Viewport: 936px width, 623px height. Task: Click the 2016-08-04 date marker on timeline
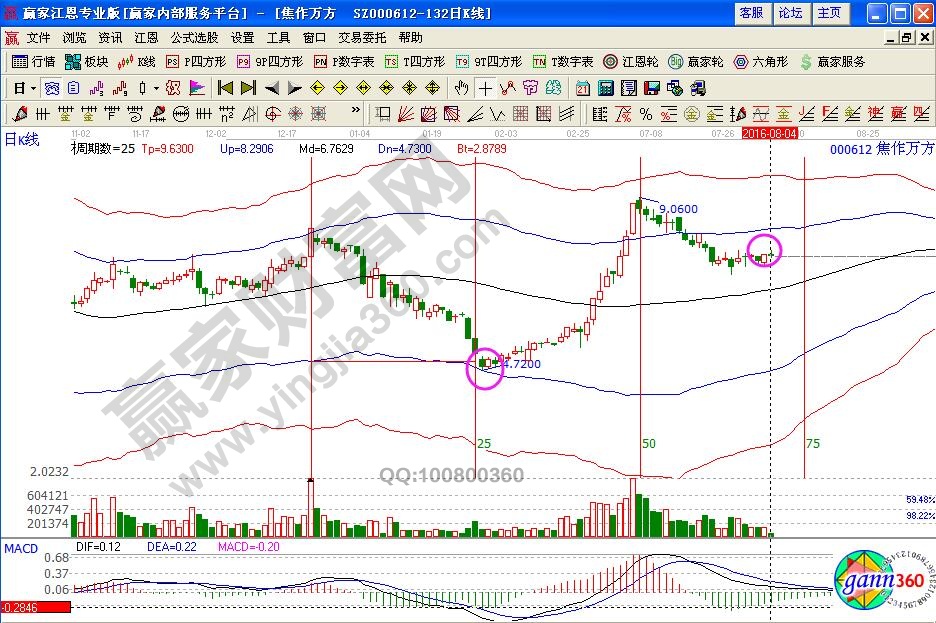pyautogui.click(x=768, y=133)
